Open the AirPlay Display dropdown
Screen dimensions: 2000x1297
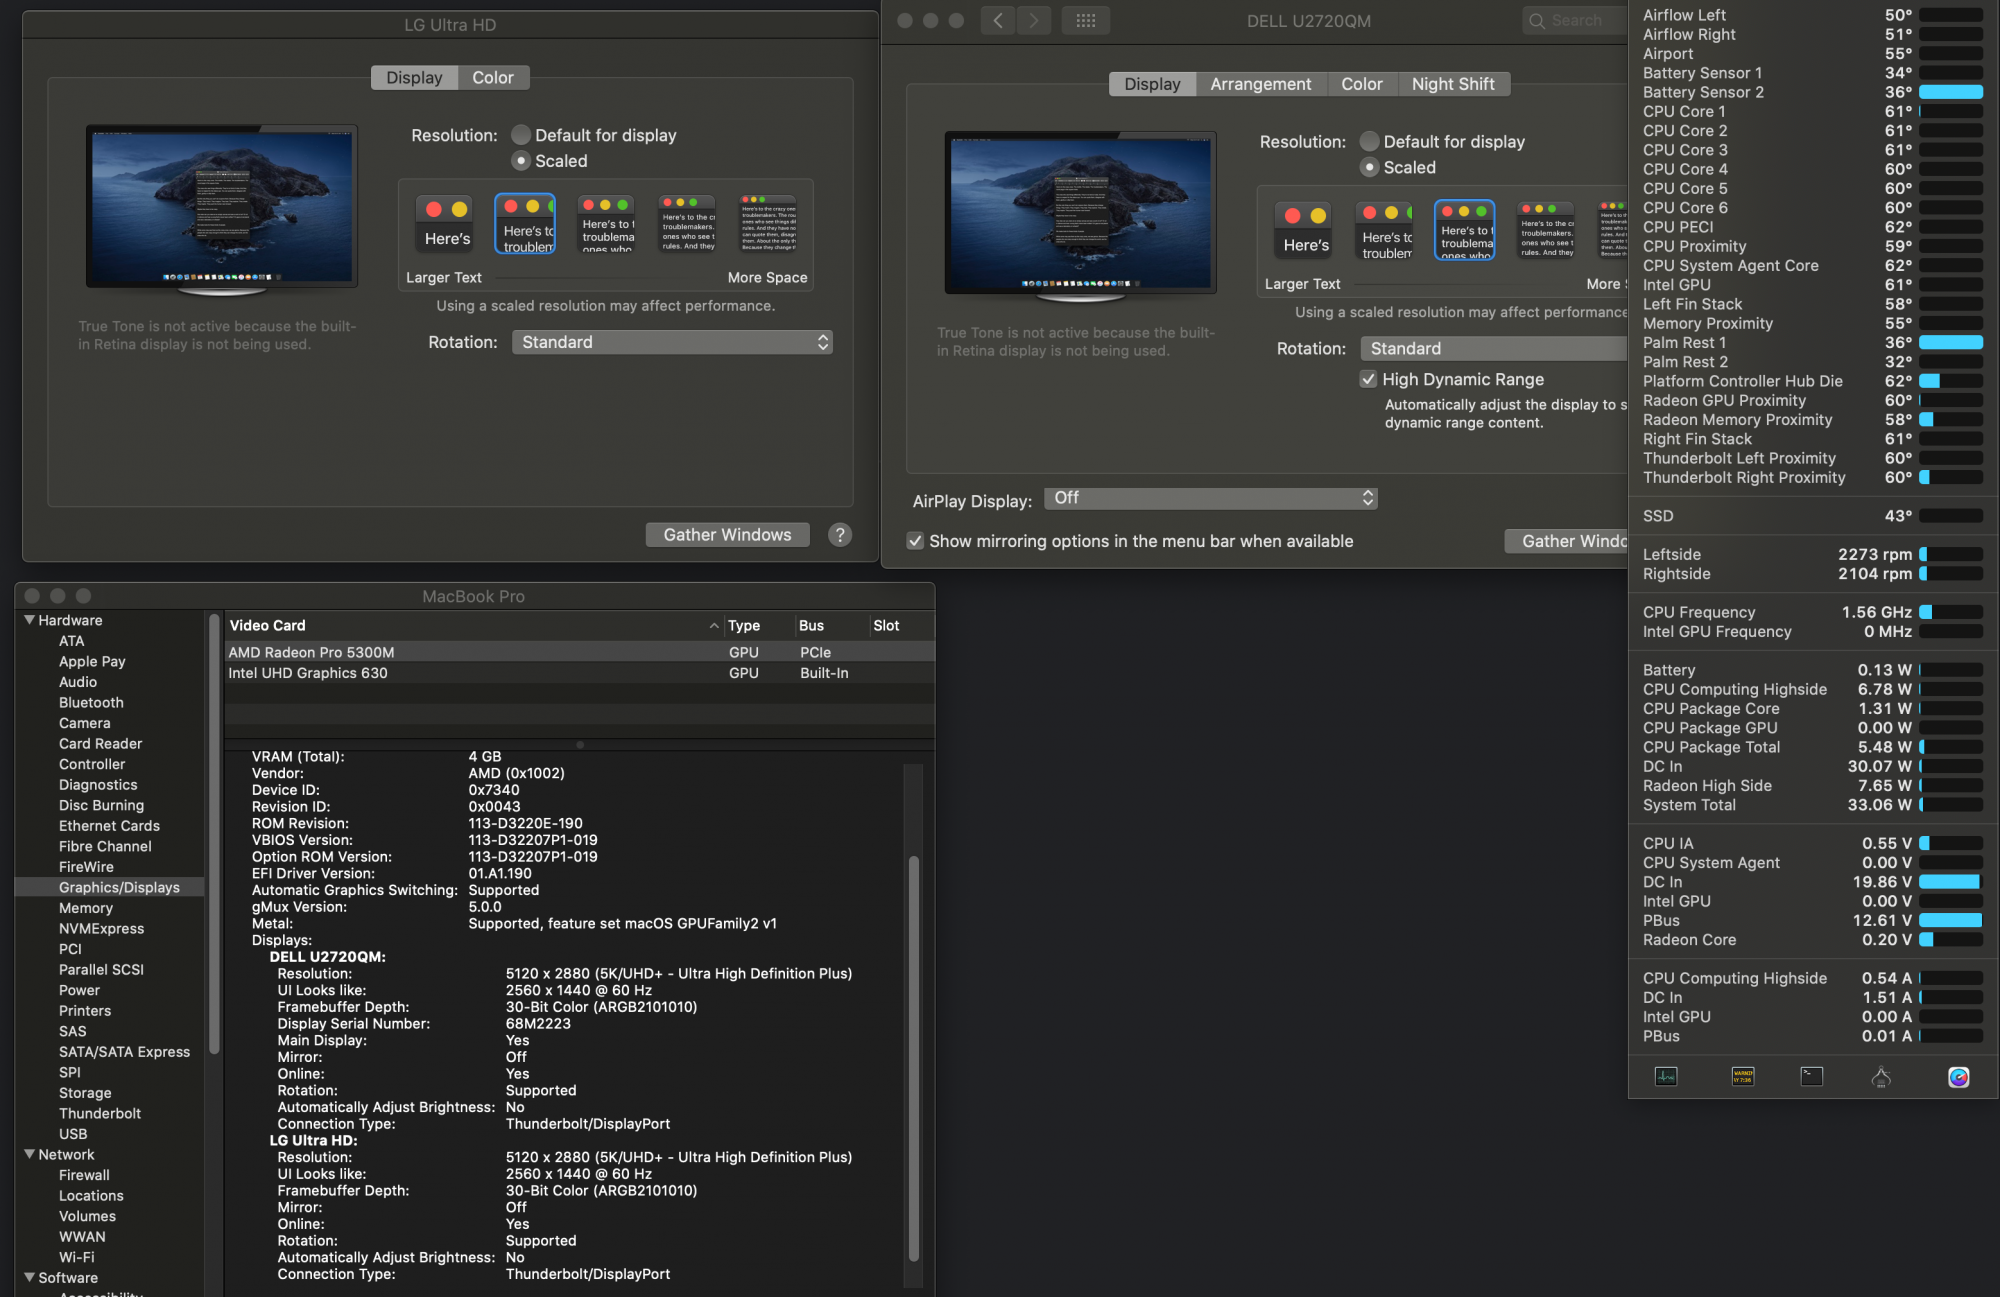(x=1211, y=498)
